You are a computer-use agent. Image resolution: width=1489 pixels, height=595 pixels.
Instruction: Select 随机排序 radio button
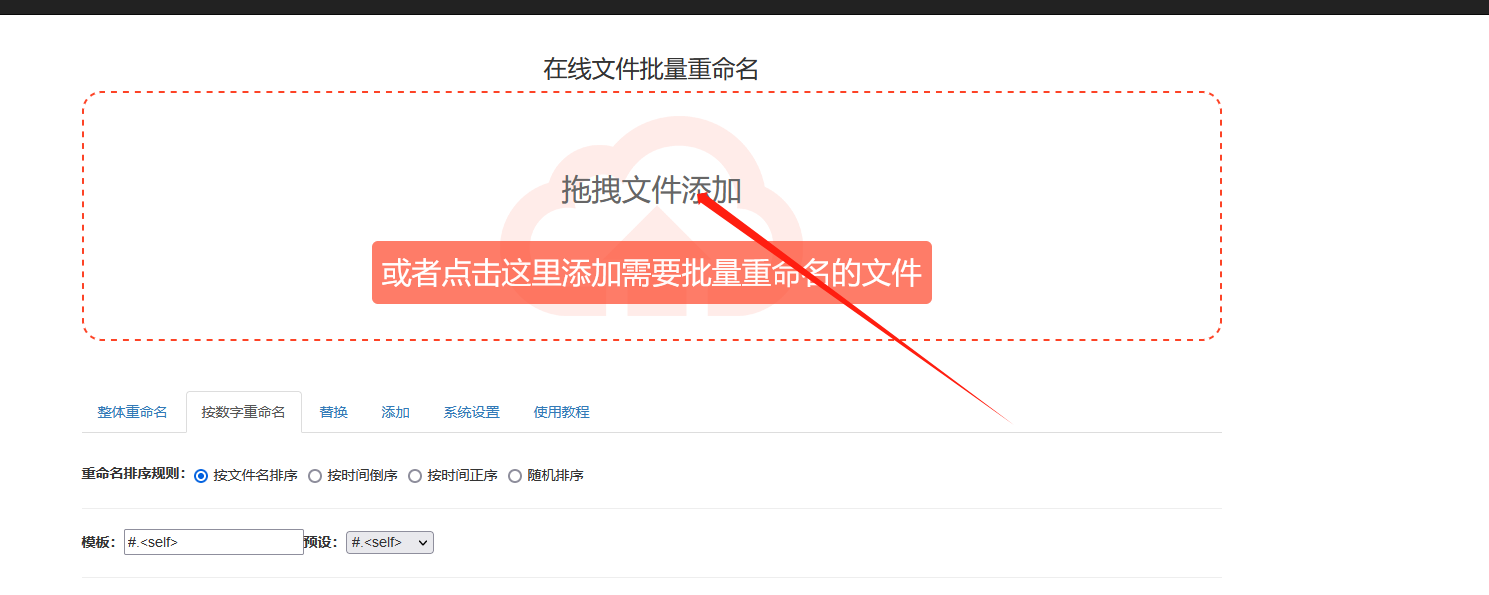pyautogui.click(x=515, y=476)
